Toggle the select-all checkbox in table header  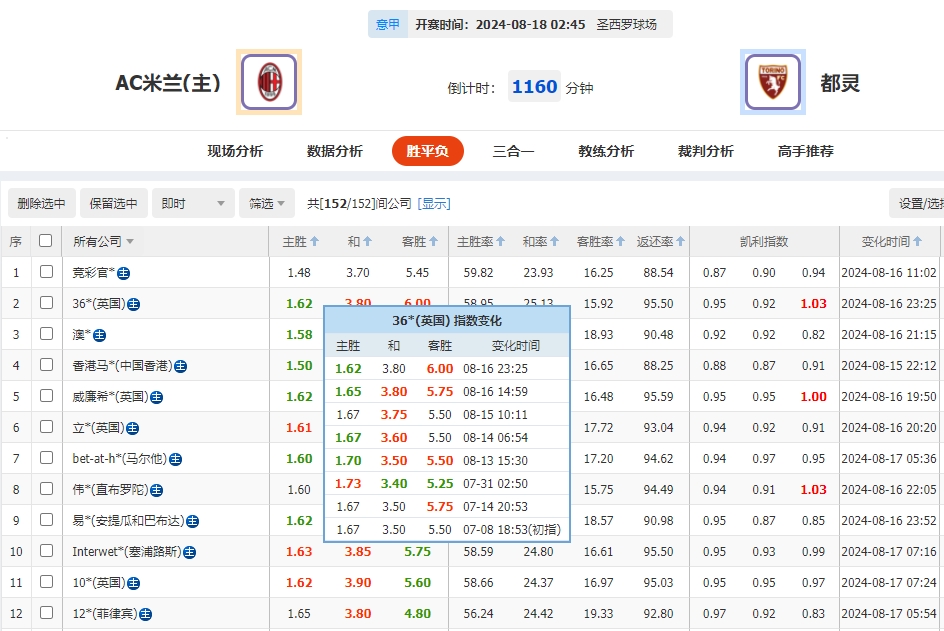click(x=43, y=240)
